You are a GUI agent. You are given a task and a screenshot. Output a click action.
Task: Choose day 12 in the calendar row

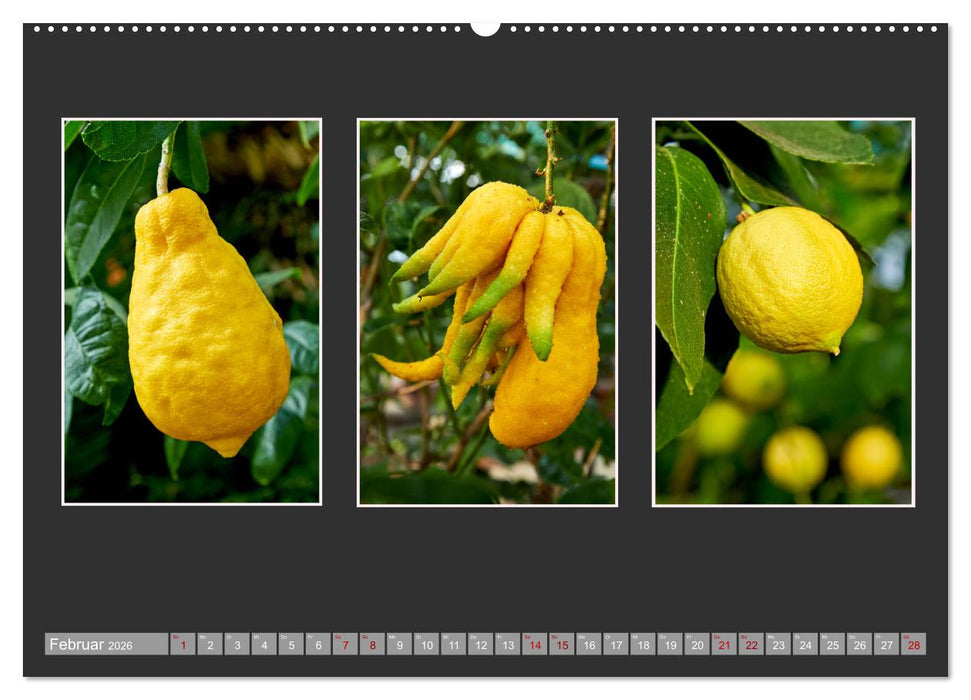480,644
